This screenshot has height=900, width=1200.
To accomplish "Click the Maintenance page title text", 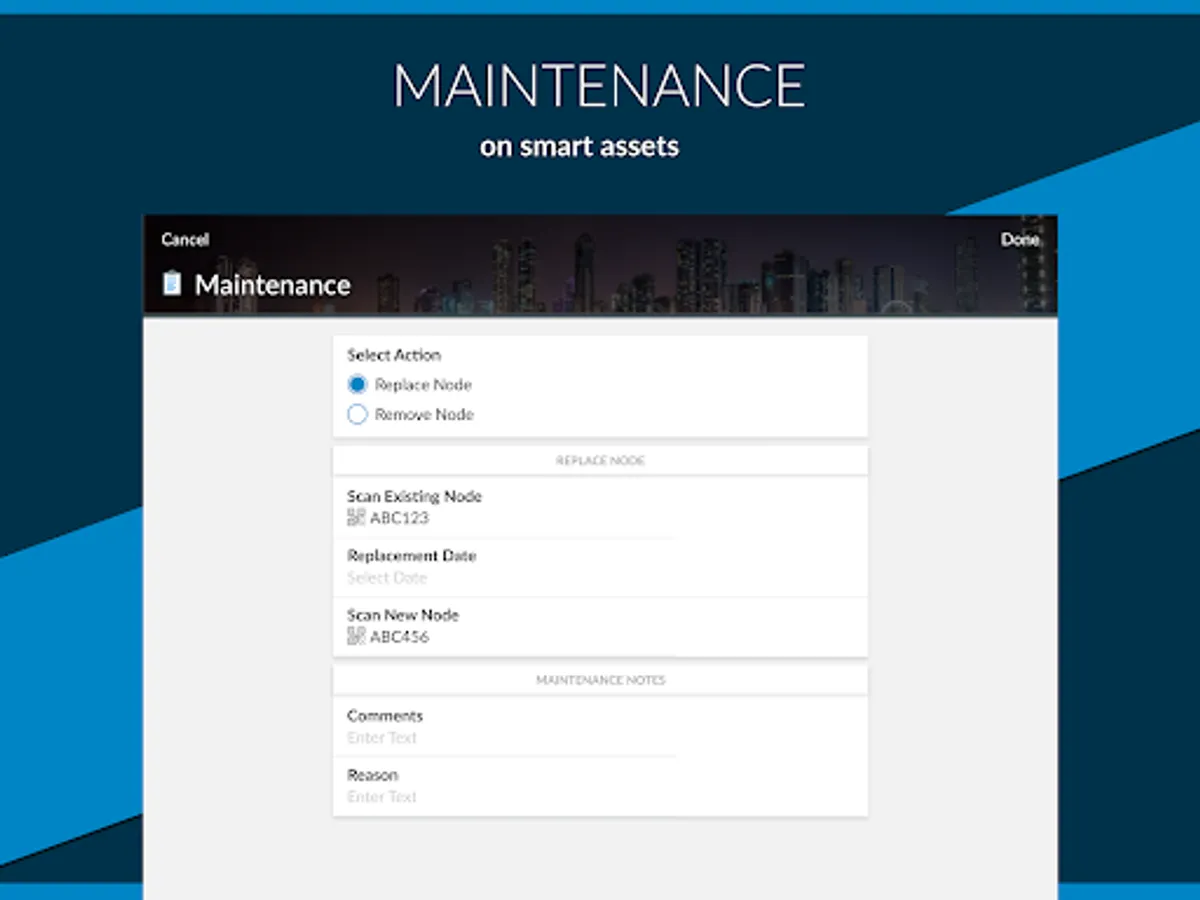I will tap(272, 285).
